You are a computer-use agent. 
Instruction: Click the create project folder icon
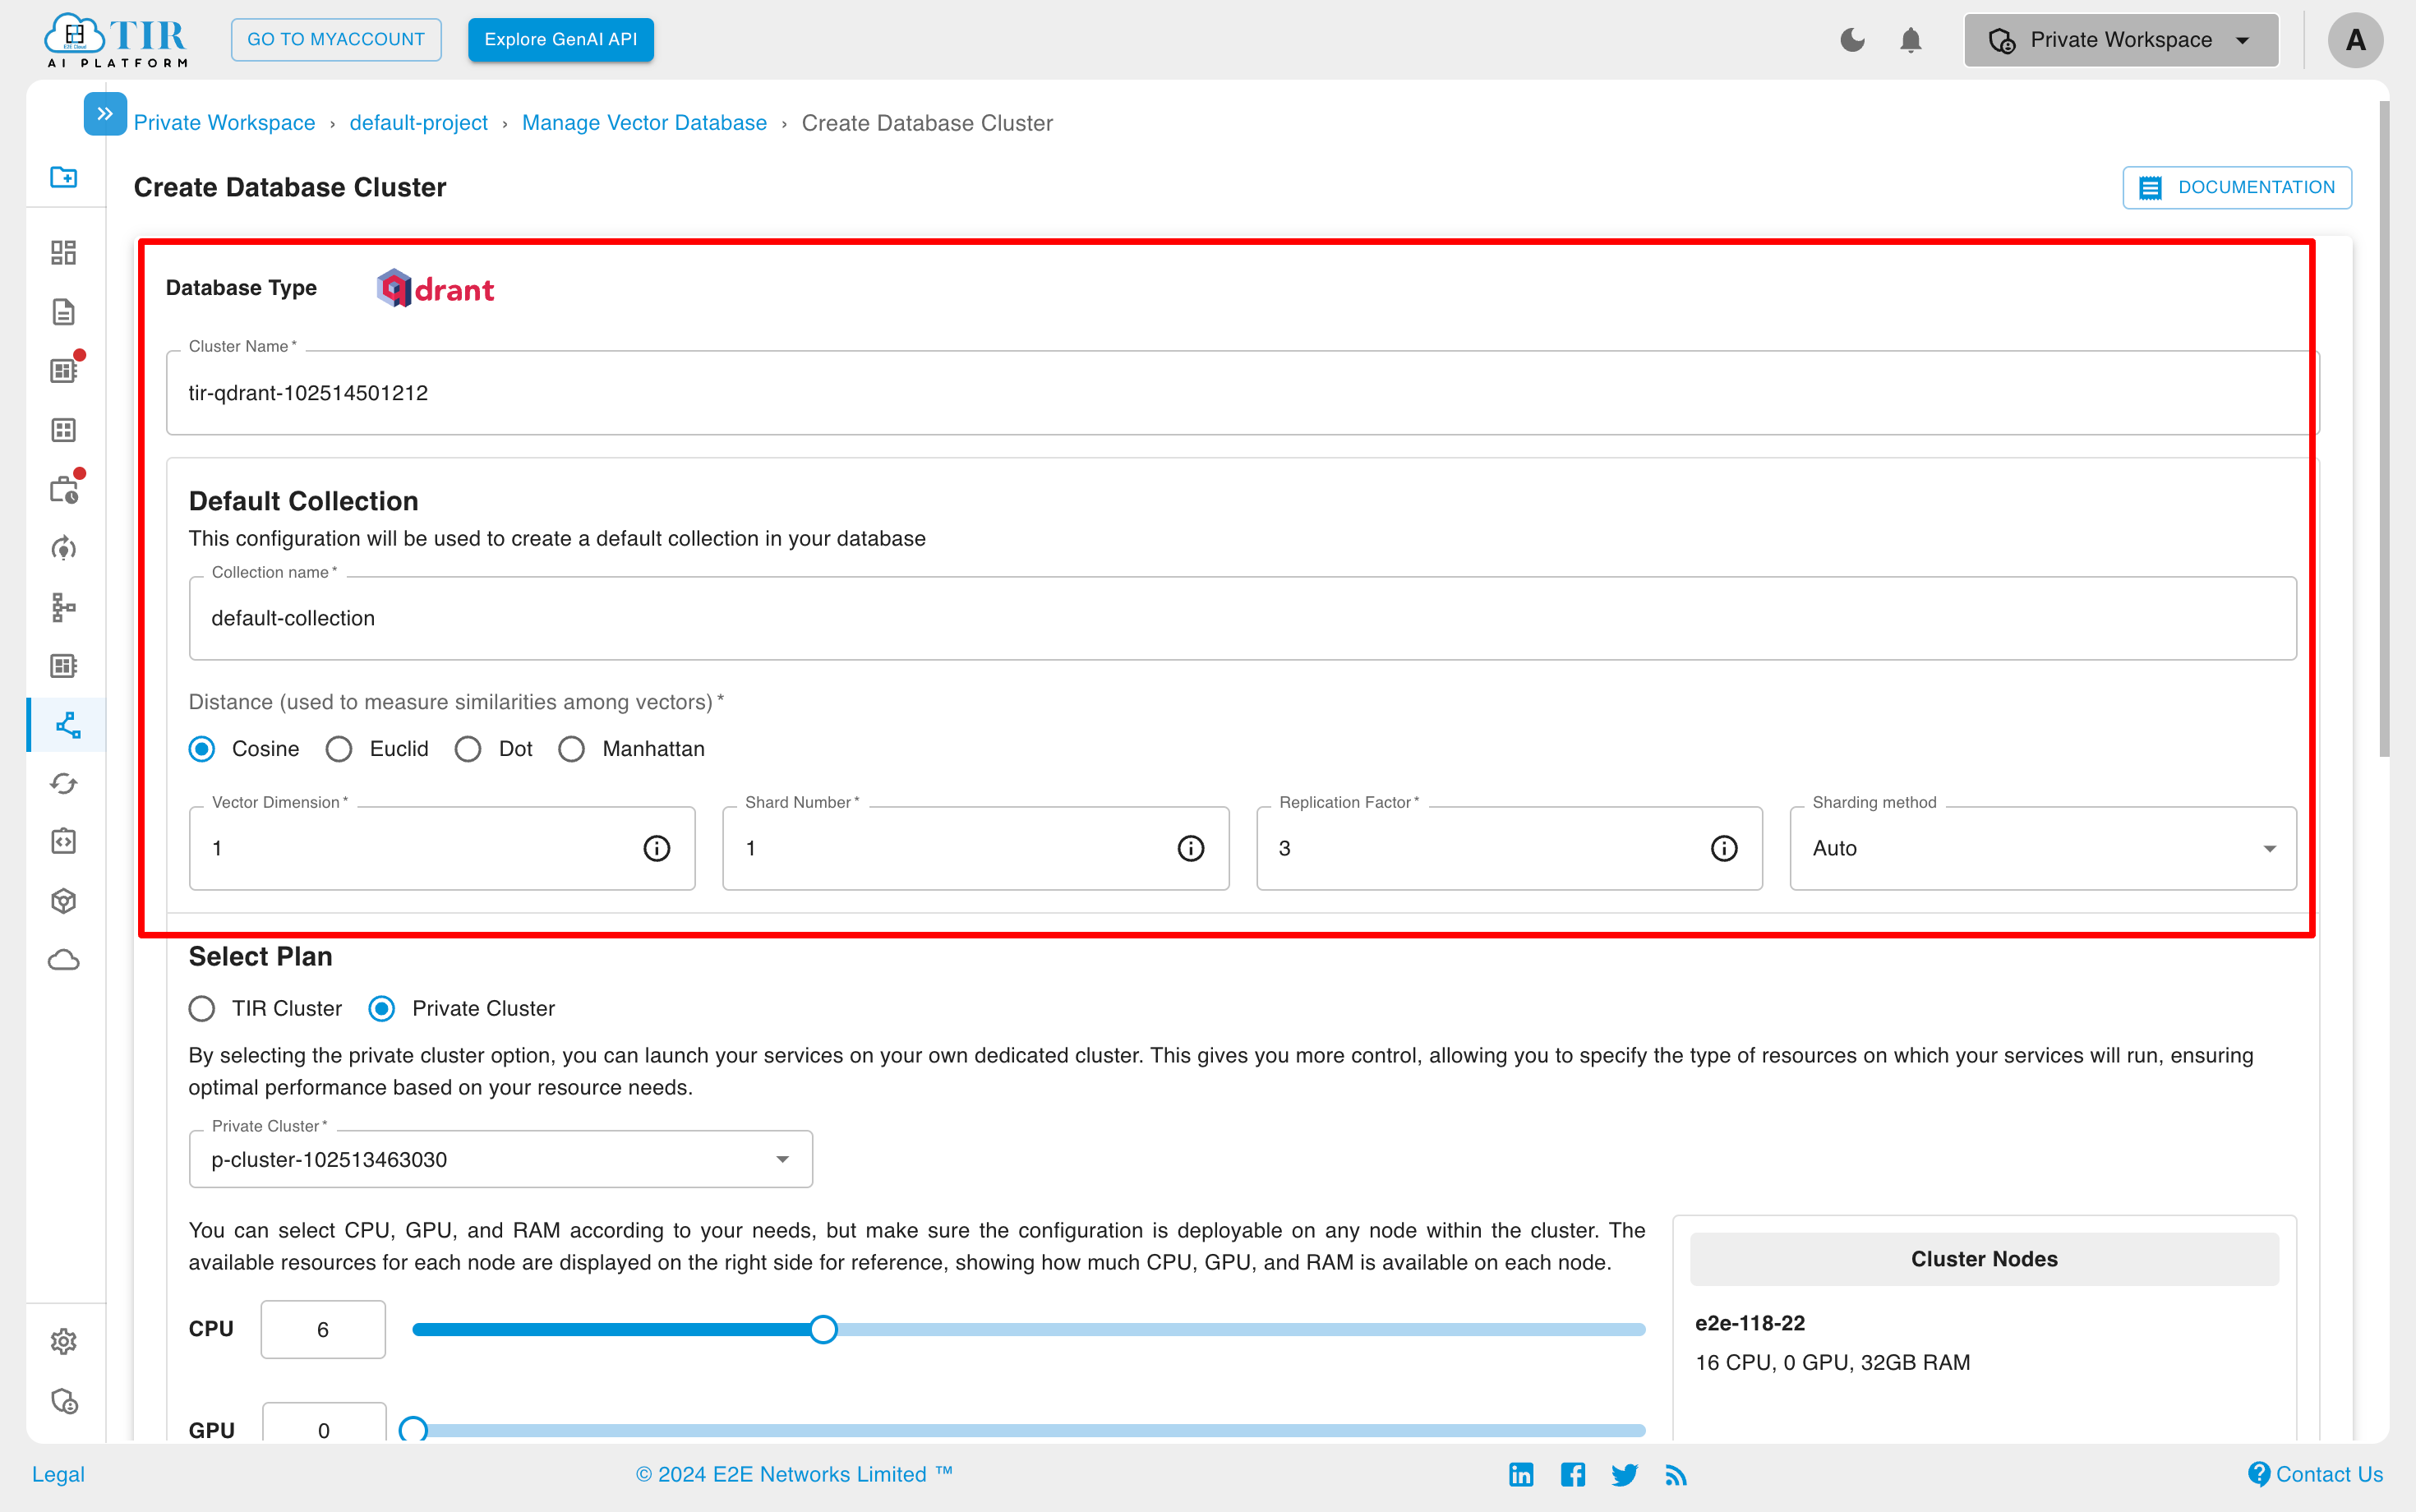[64, 177]
